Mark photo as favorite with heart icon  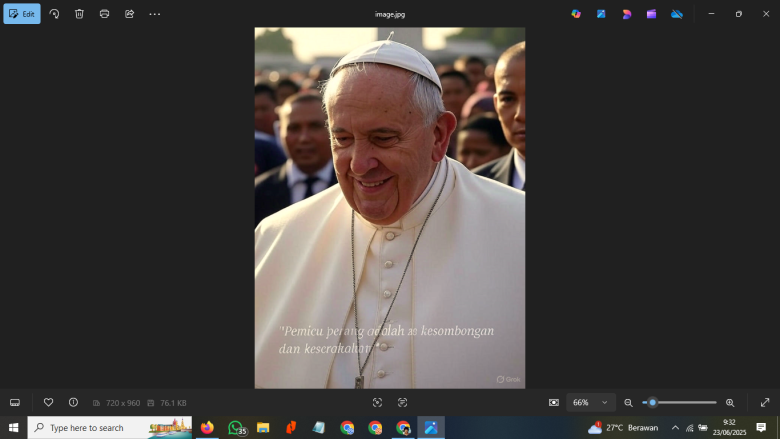point(48,402)
